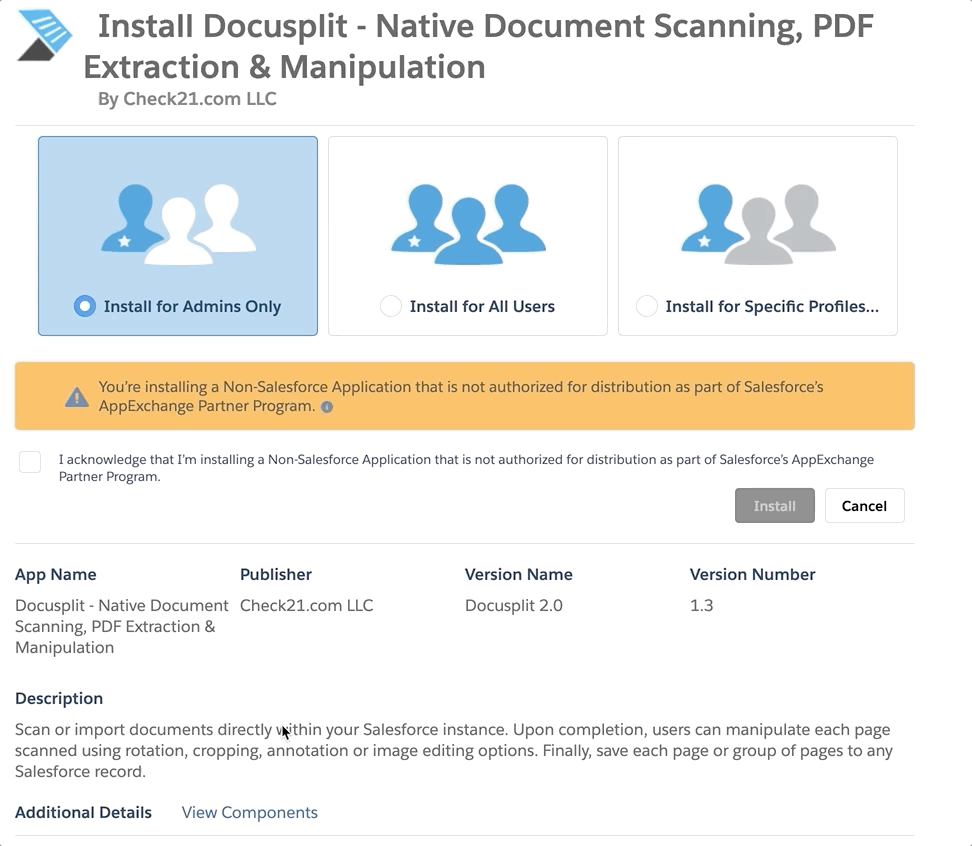
Task: Click the description paragraph about scanning documents
Action: (x=454, y=751)
